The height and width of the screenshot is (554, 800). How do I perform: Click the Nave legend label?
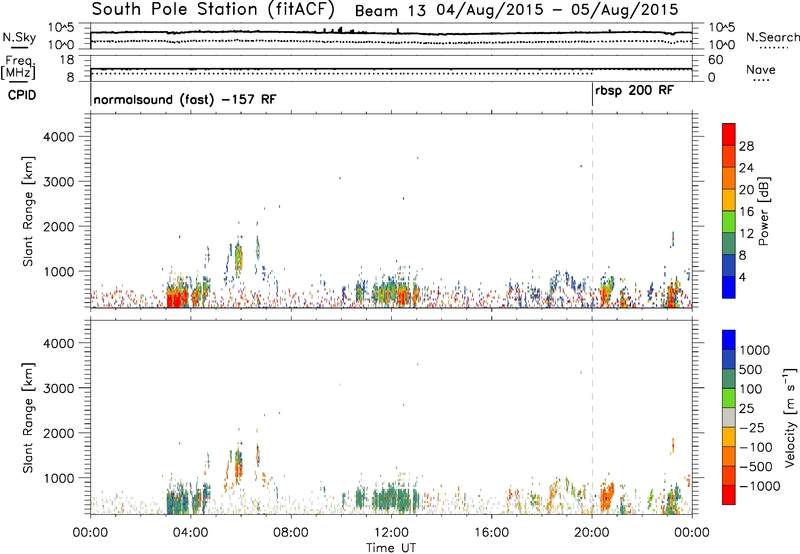click(760, 69)
